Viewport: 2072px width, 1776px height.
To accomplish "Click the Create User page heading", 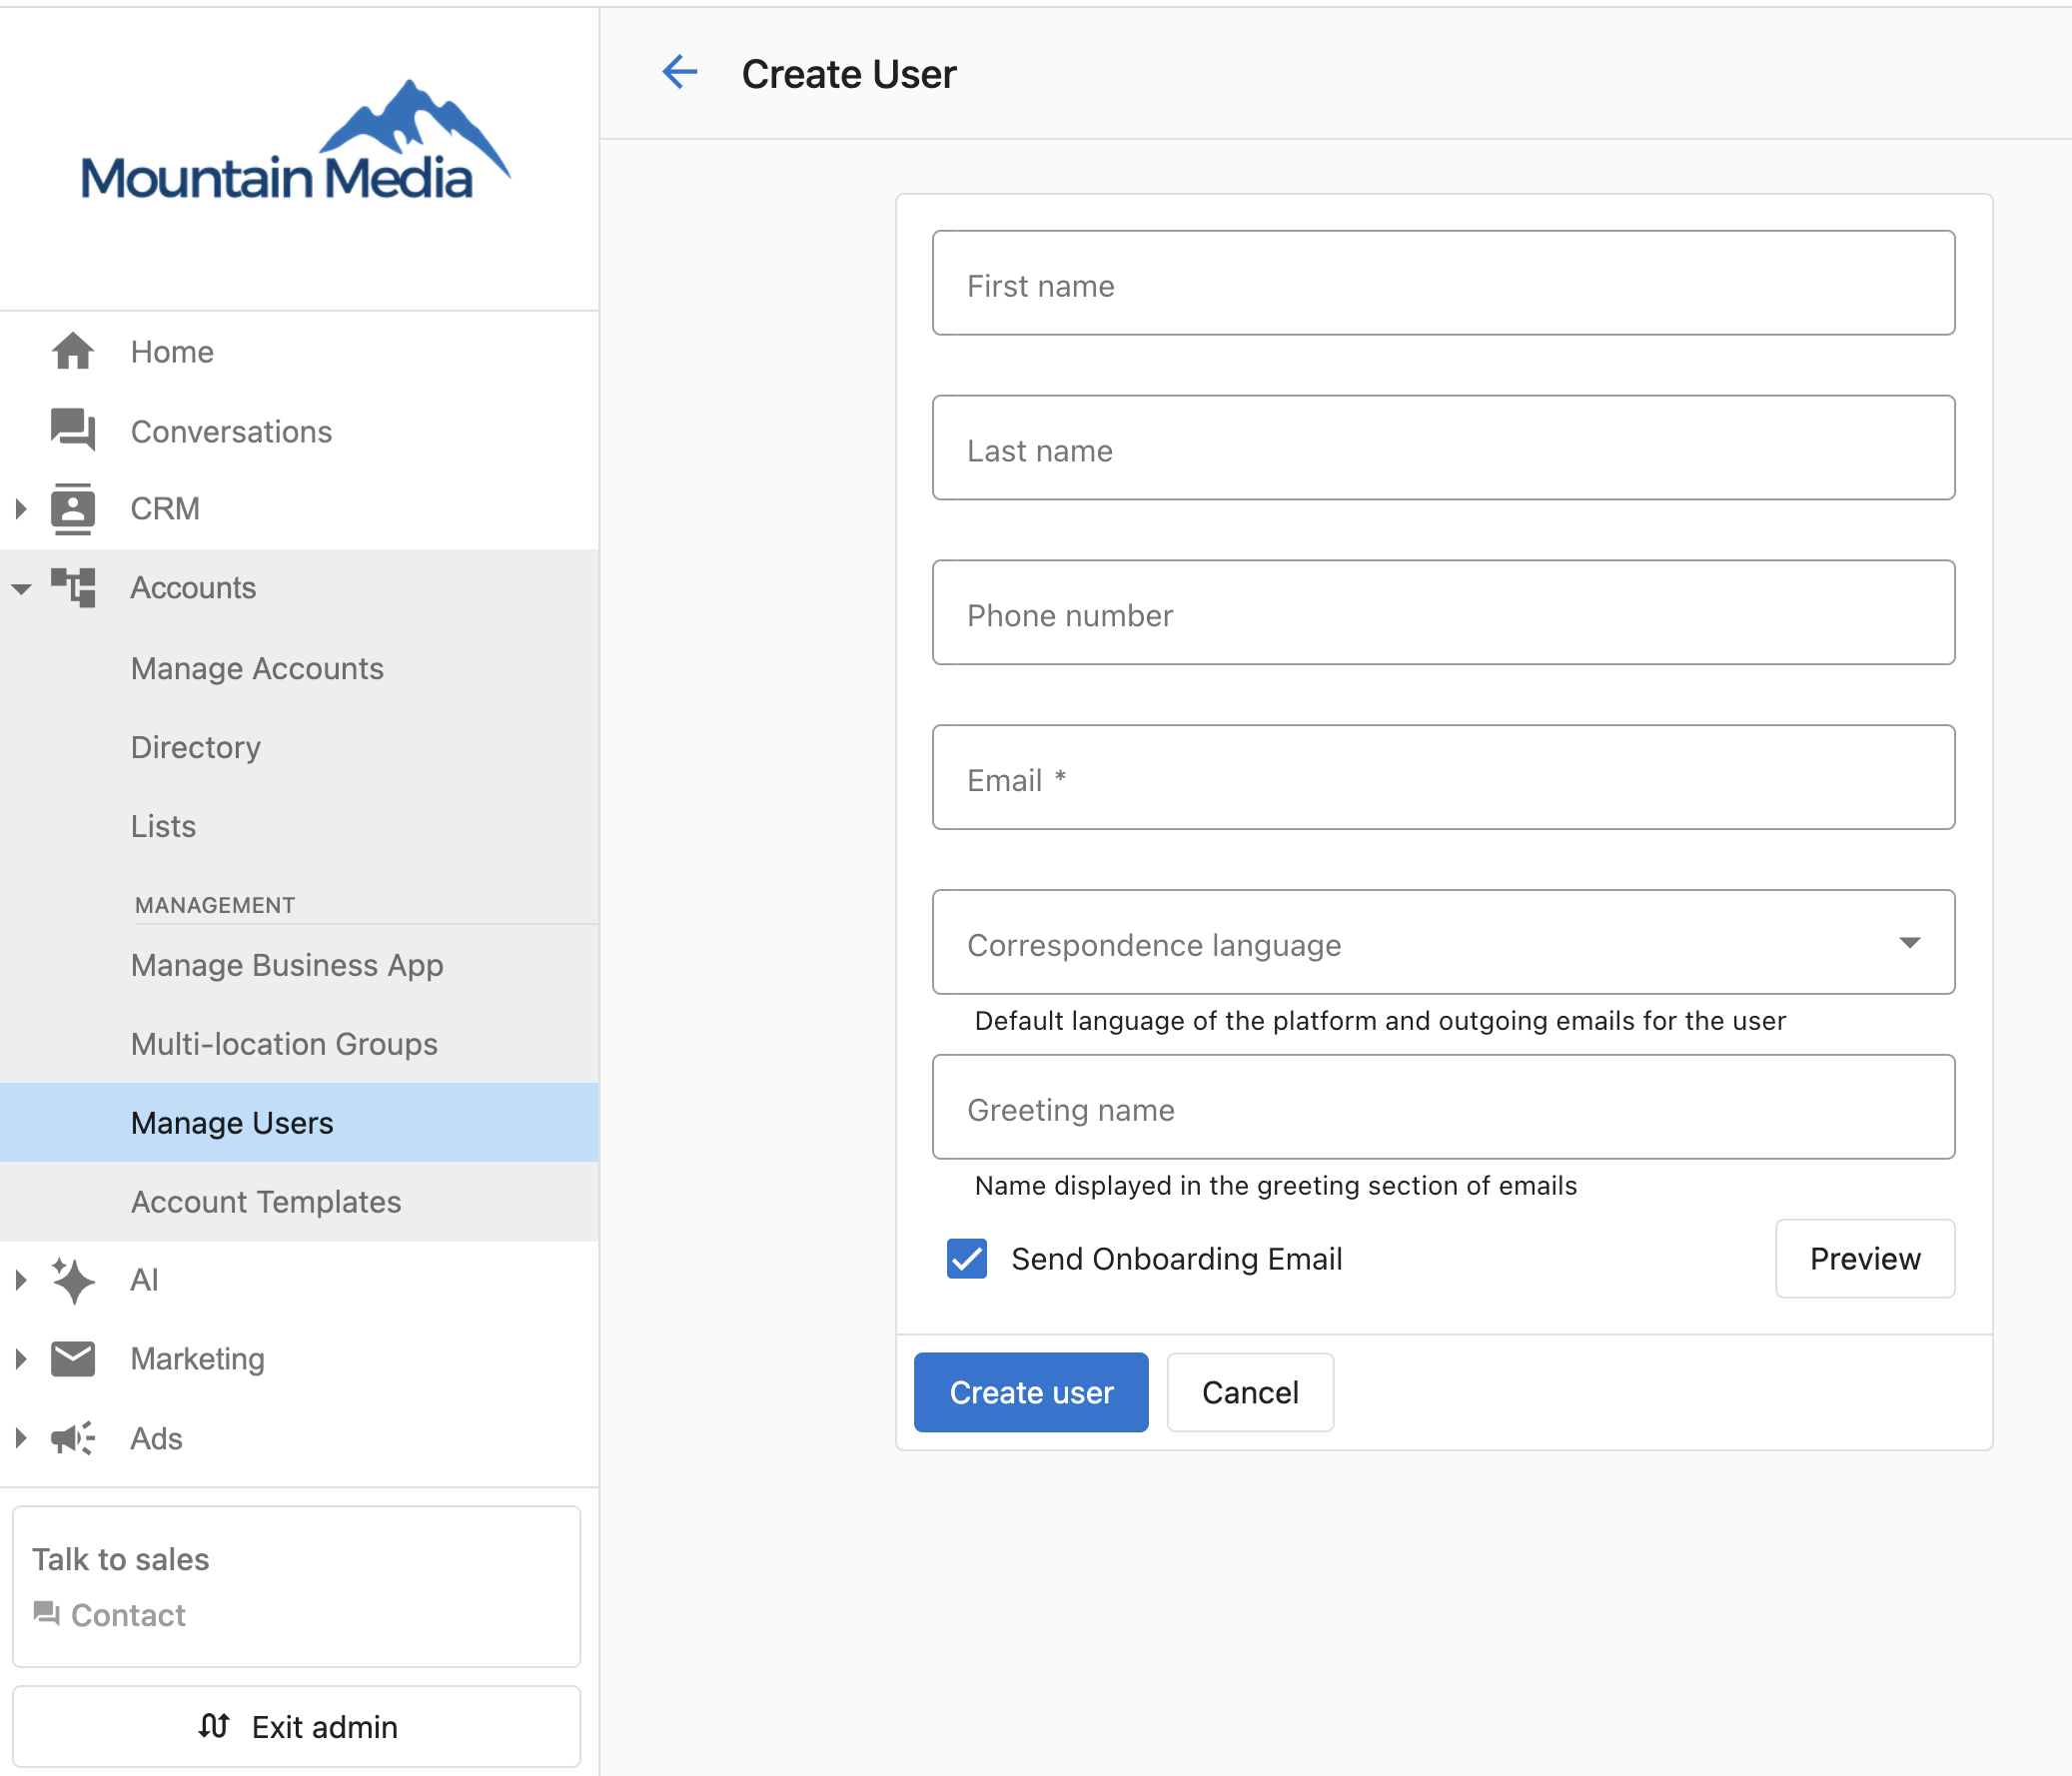I will (x=849, y=74).
